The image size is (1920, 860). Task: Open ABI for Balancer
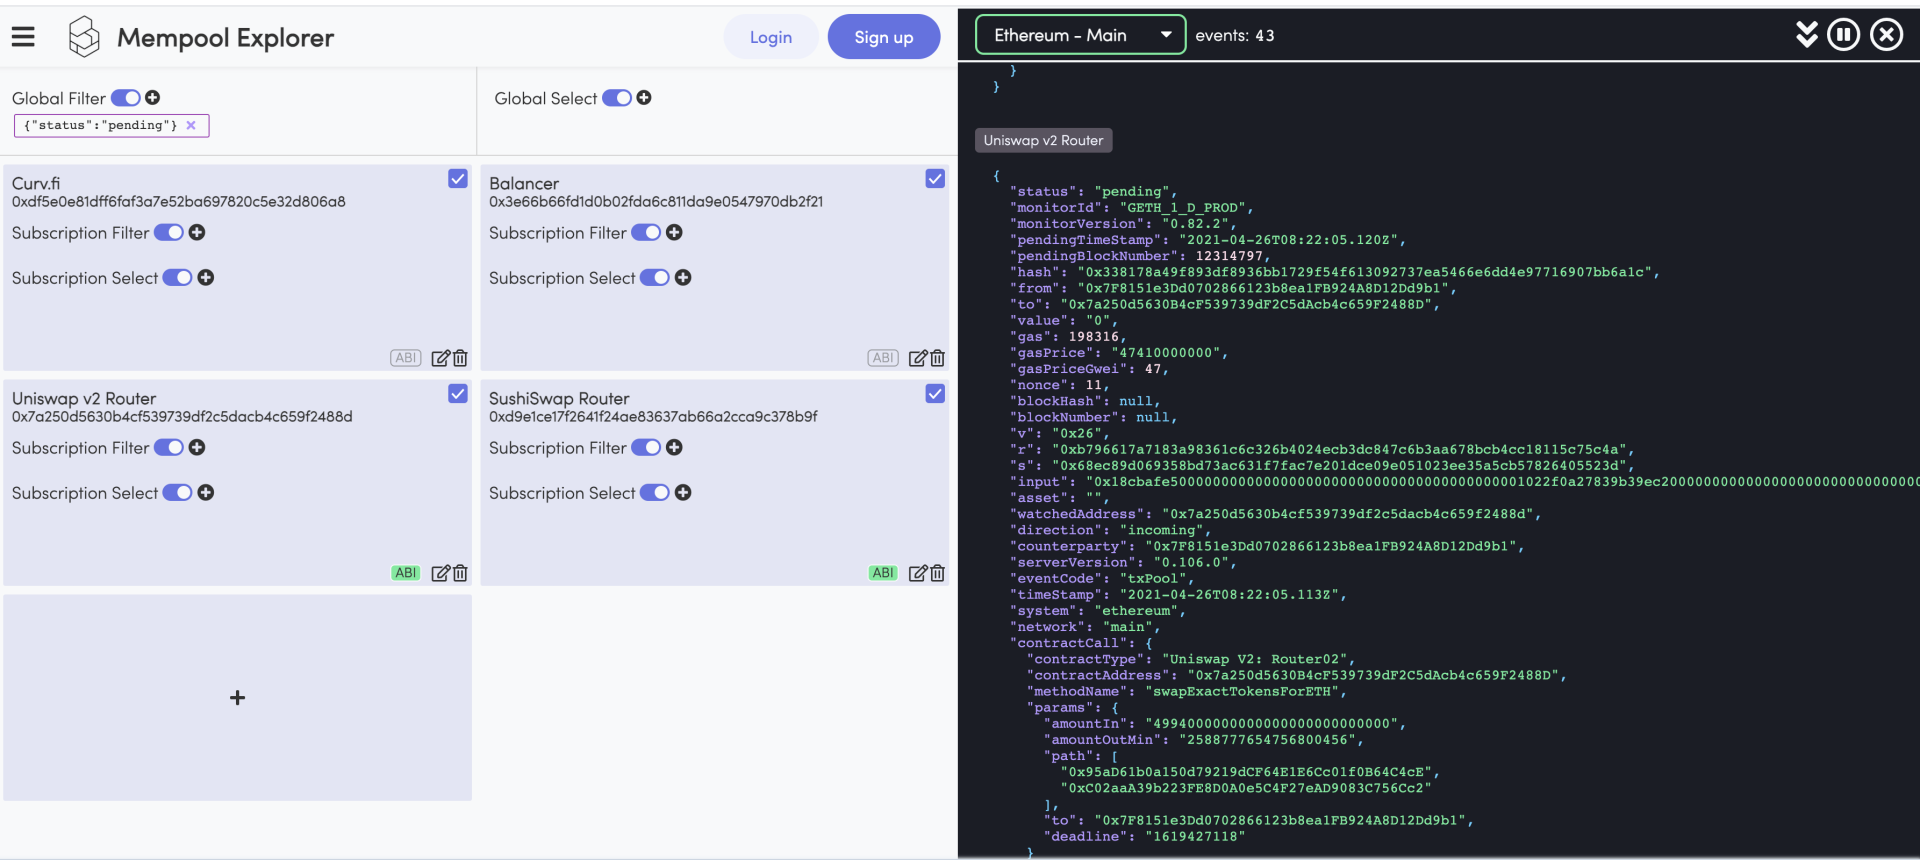[x=883, y=358]
